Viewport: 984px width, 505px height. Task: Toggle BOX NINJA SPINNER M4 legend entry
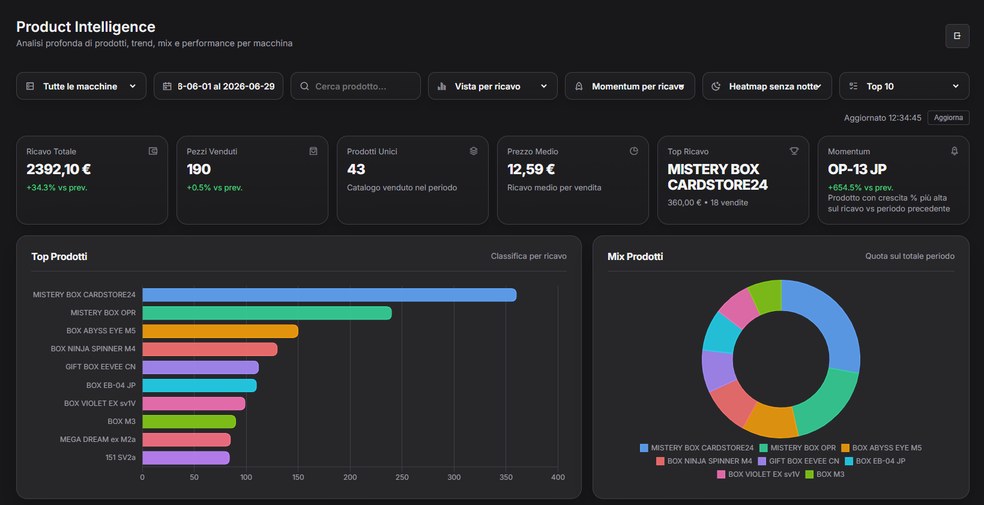click(703, 461)
